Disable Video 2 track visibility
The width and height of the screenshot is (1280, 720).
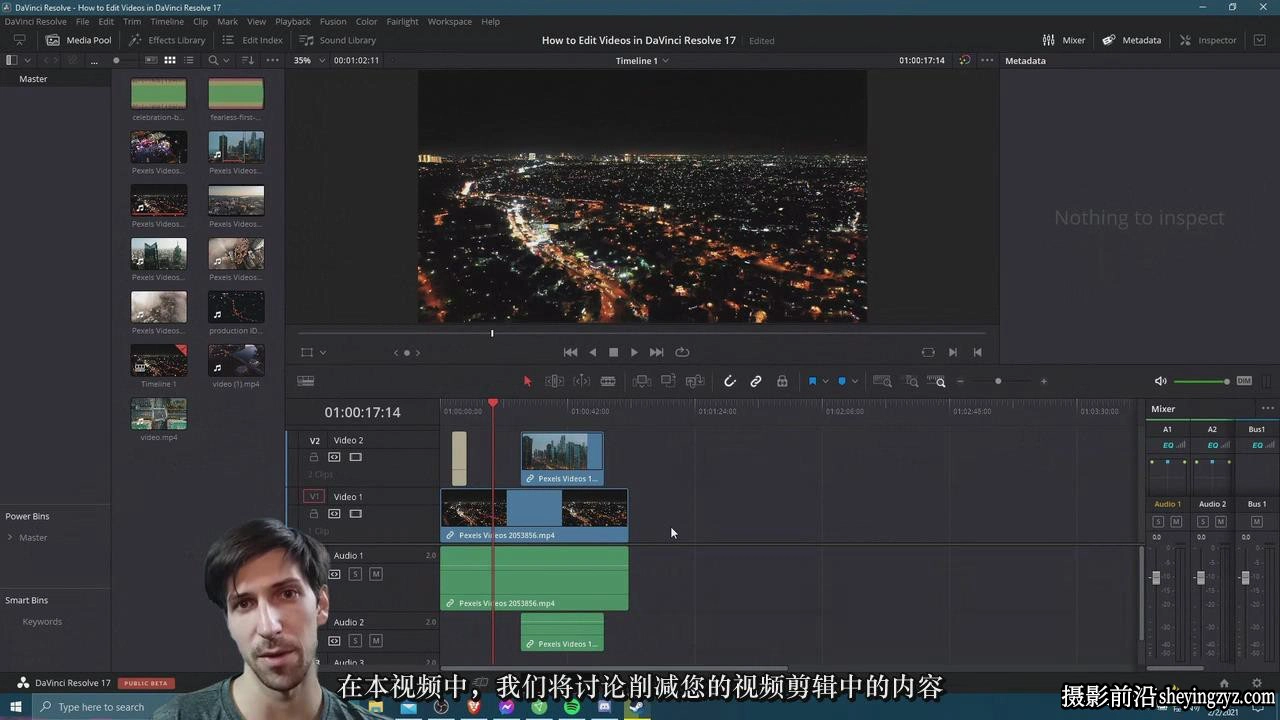pos(355,457)
